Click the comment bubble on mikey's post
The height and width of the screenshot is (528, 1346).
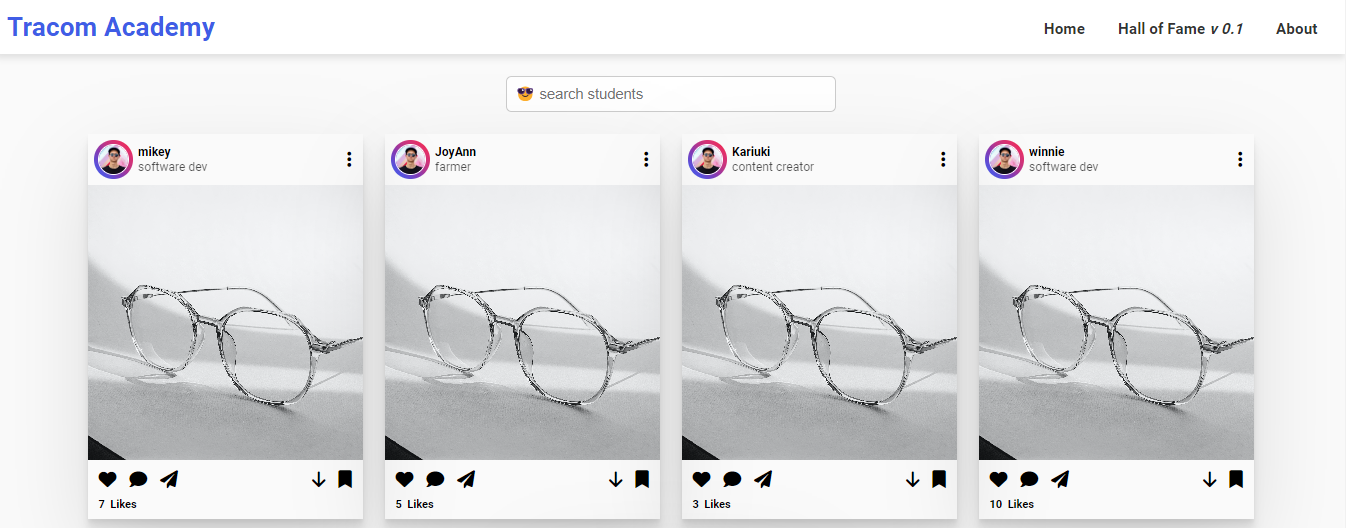(x=138, y=480)
